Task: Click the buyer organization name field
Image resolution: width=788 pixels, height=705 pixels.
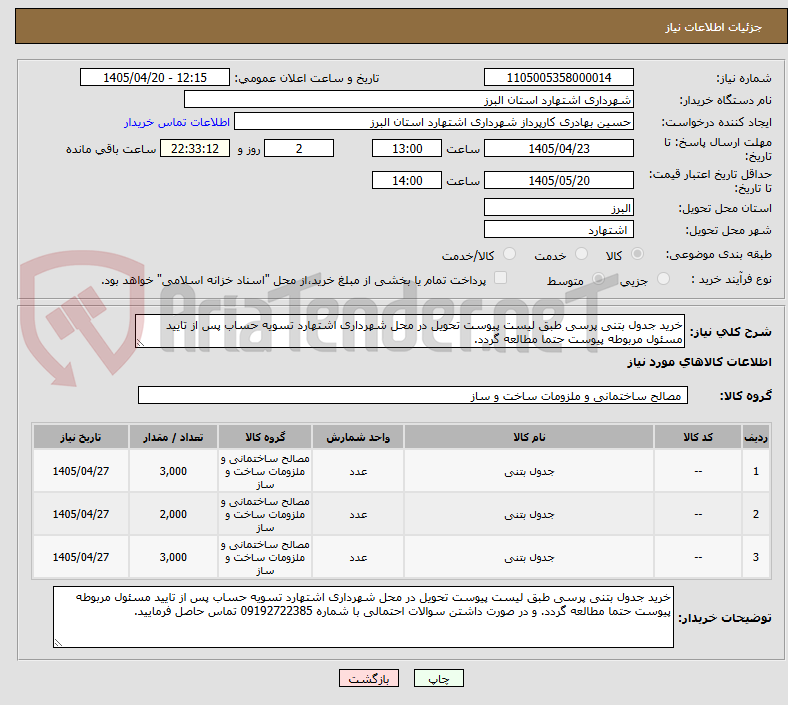Action: pos(409,100)
